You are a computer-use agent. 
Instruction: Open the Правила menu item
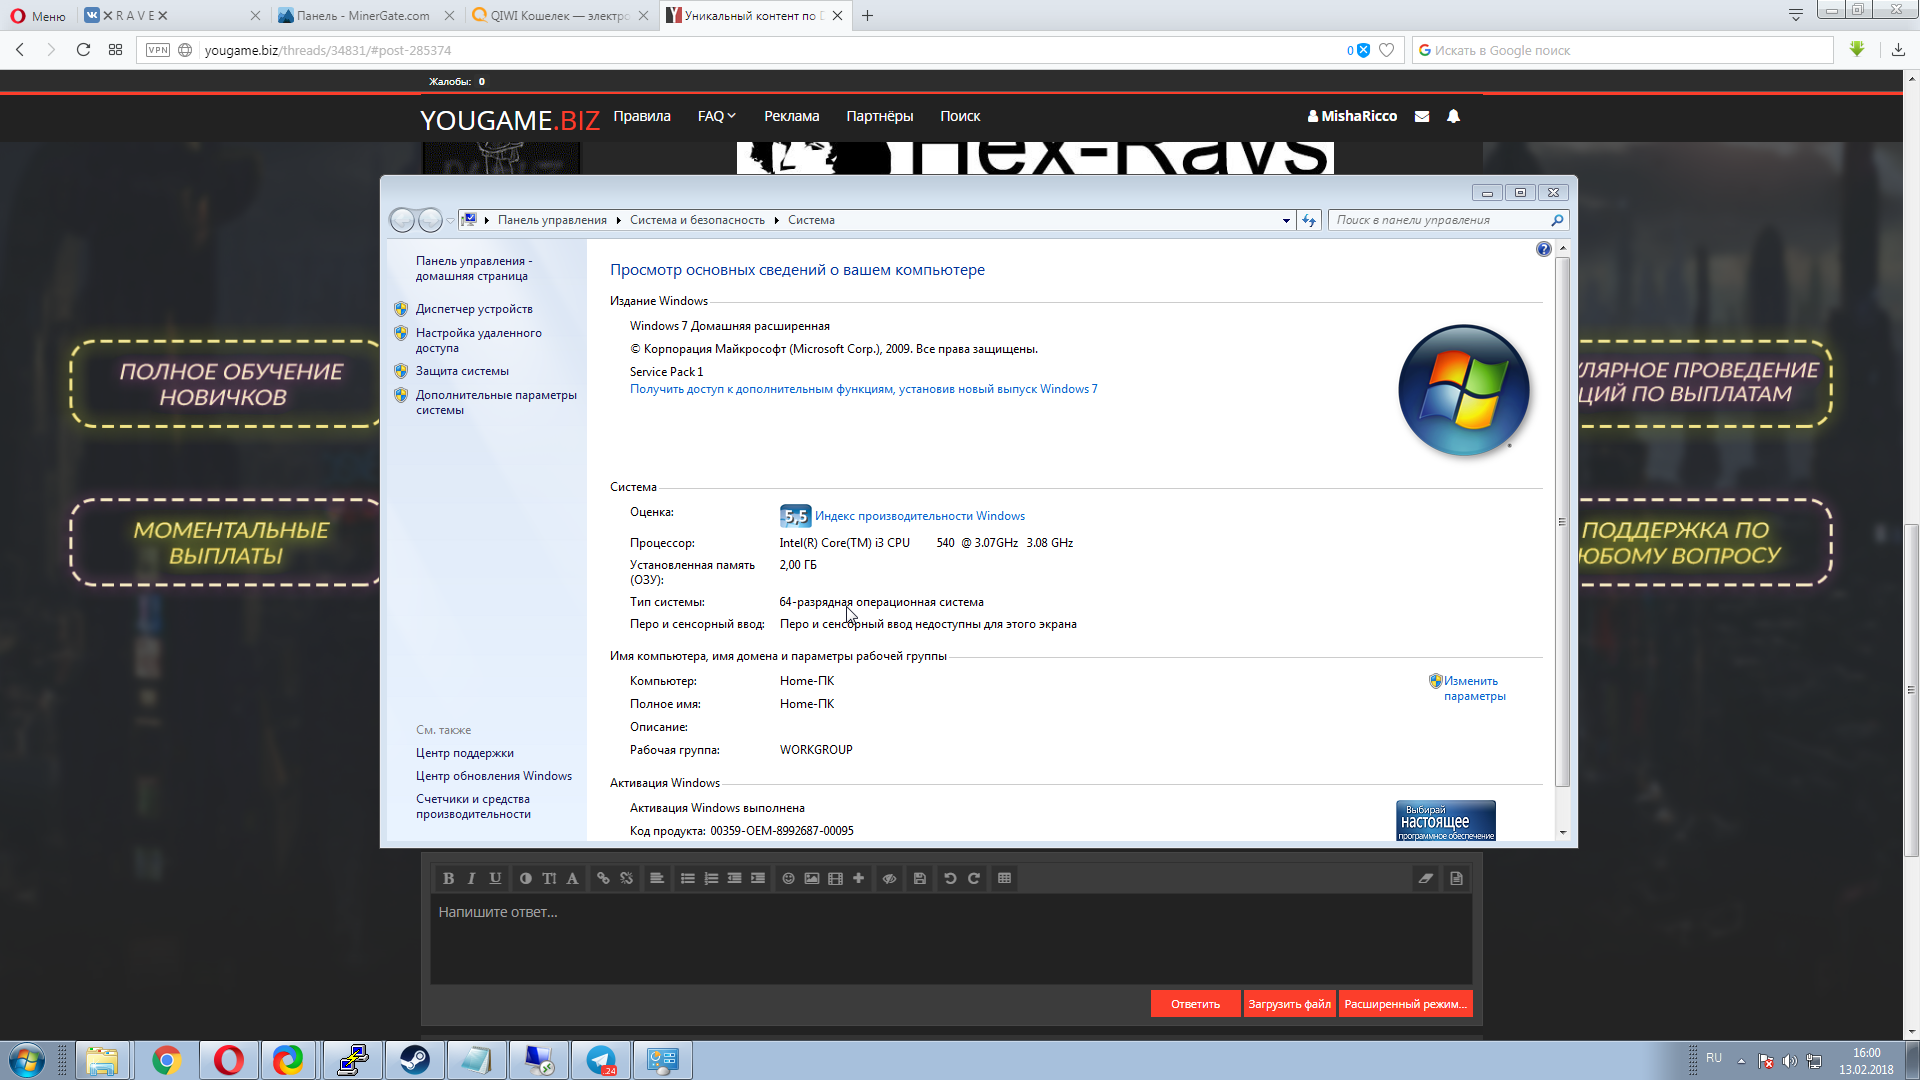pyautogui.click(x=641, y=116)
